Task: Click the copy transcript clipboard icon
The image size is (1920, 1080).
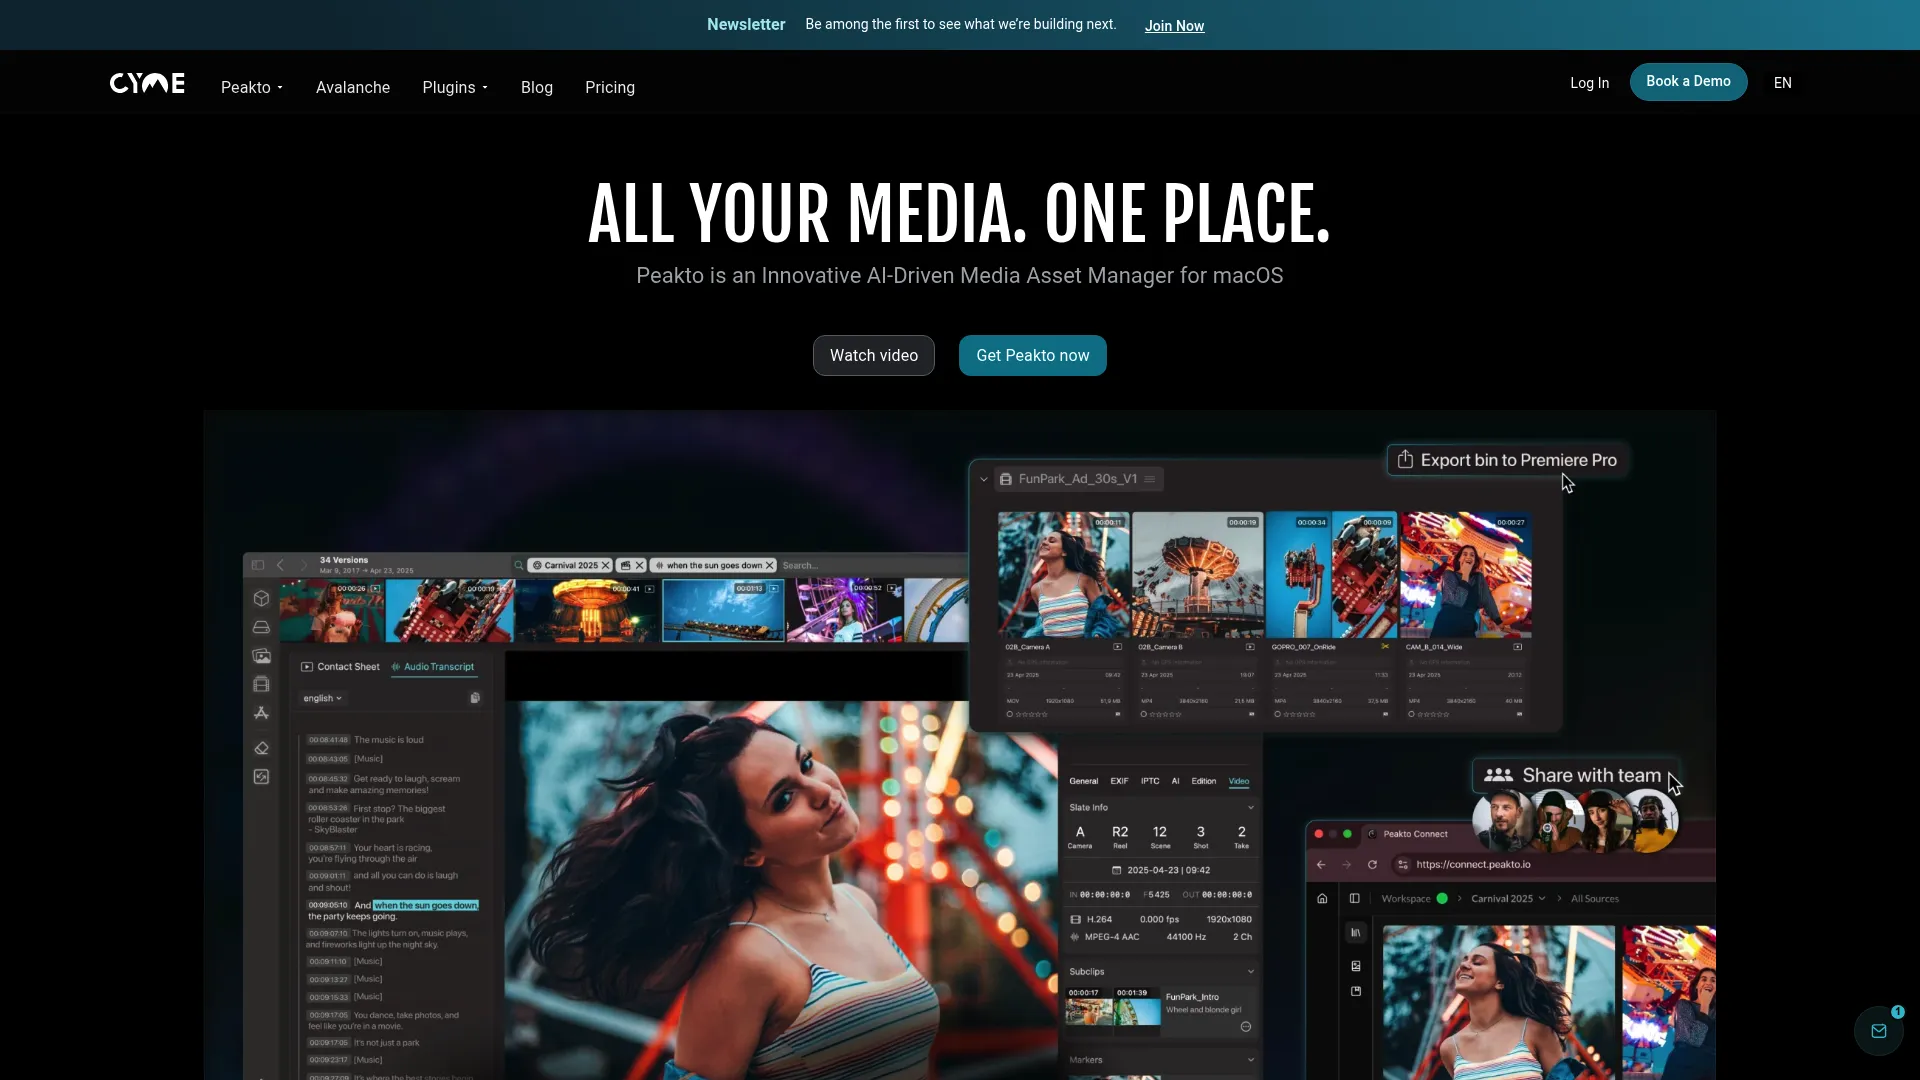Action: [x=475, y=698]
